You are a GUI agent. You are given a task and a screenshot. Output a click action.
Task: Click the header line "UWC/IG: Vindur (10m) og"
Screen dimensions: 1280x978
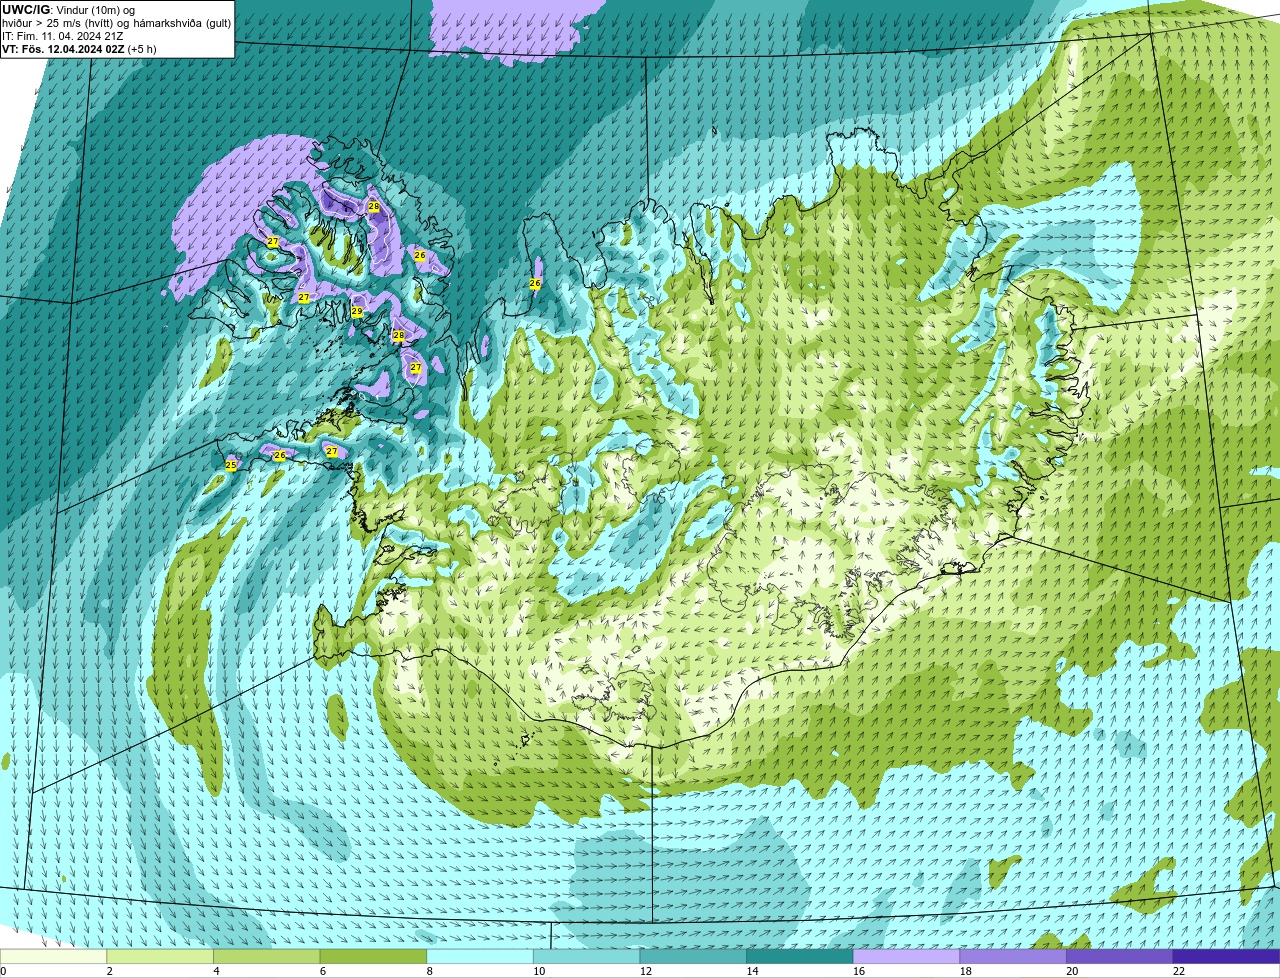coord(68,10)
